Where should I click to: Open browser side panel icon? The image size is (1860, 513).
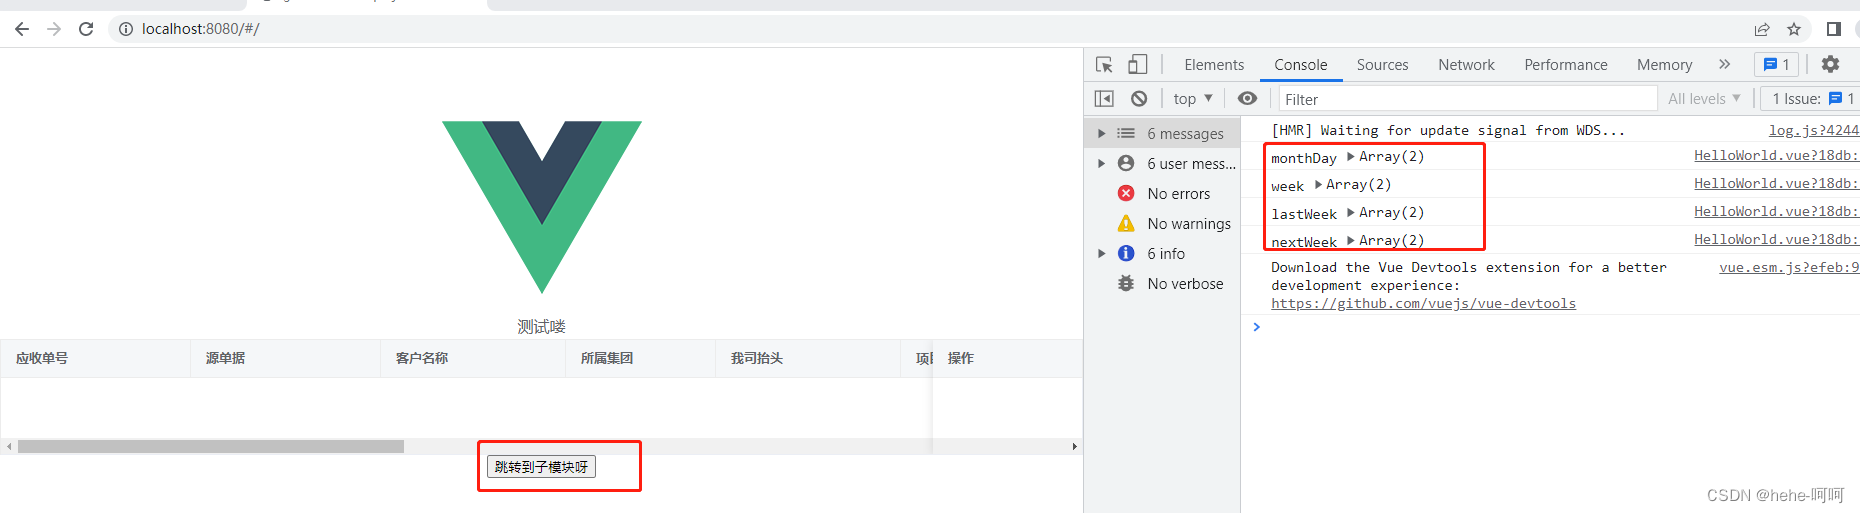(1833, 29)
